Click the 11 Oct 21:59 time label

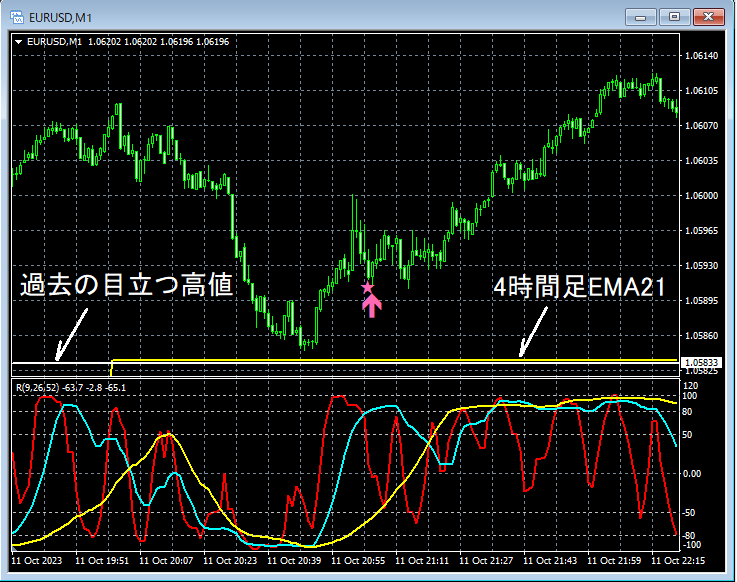point(614,561)
